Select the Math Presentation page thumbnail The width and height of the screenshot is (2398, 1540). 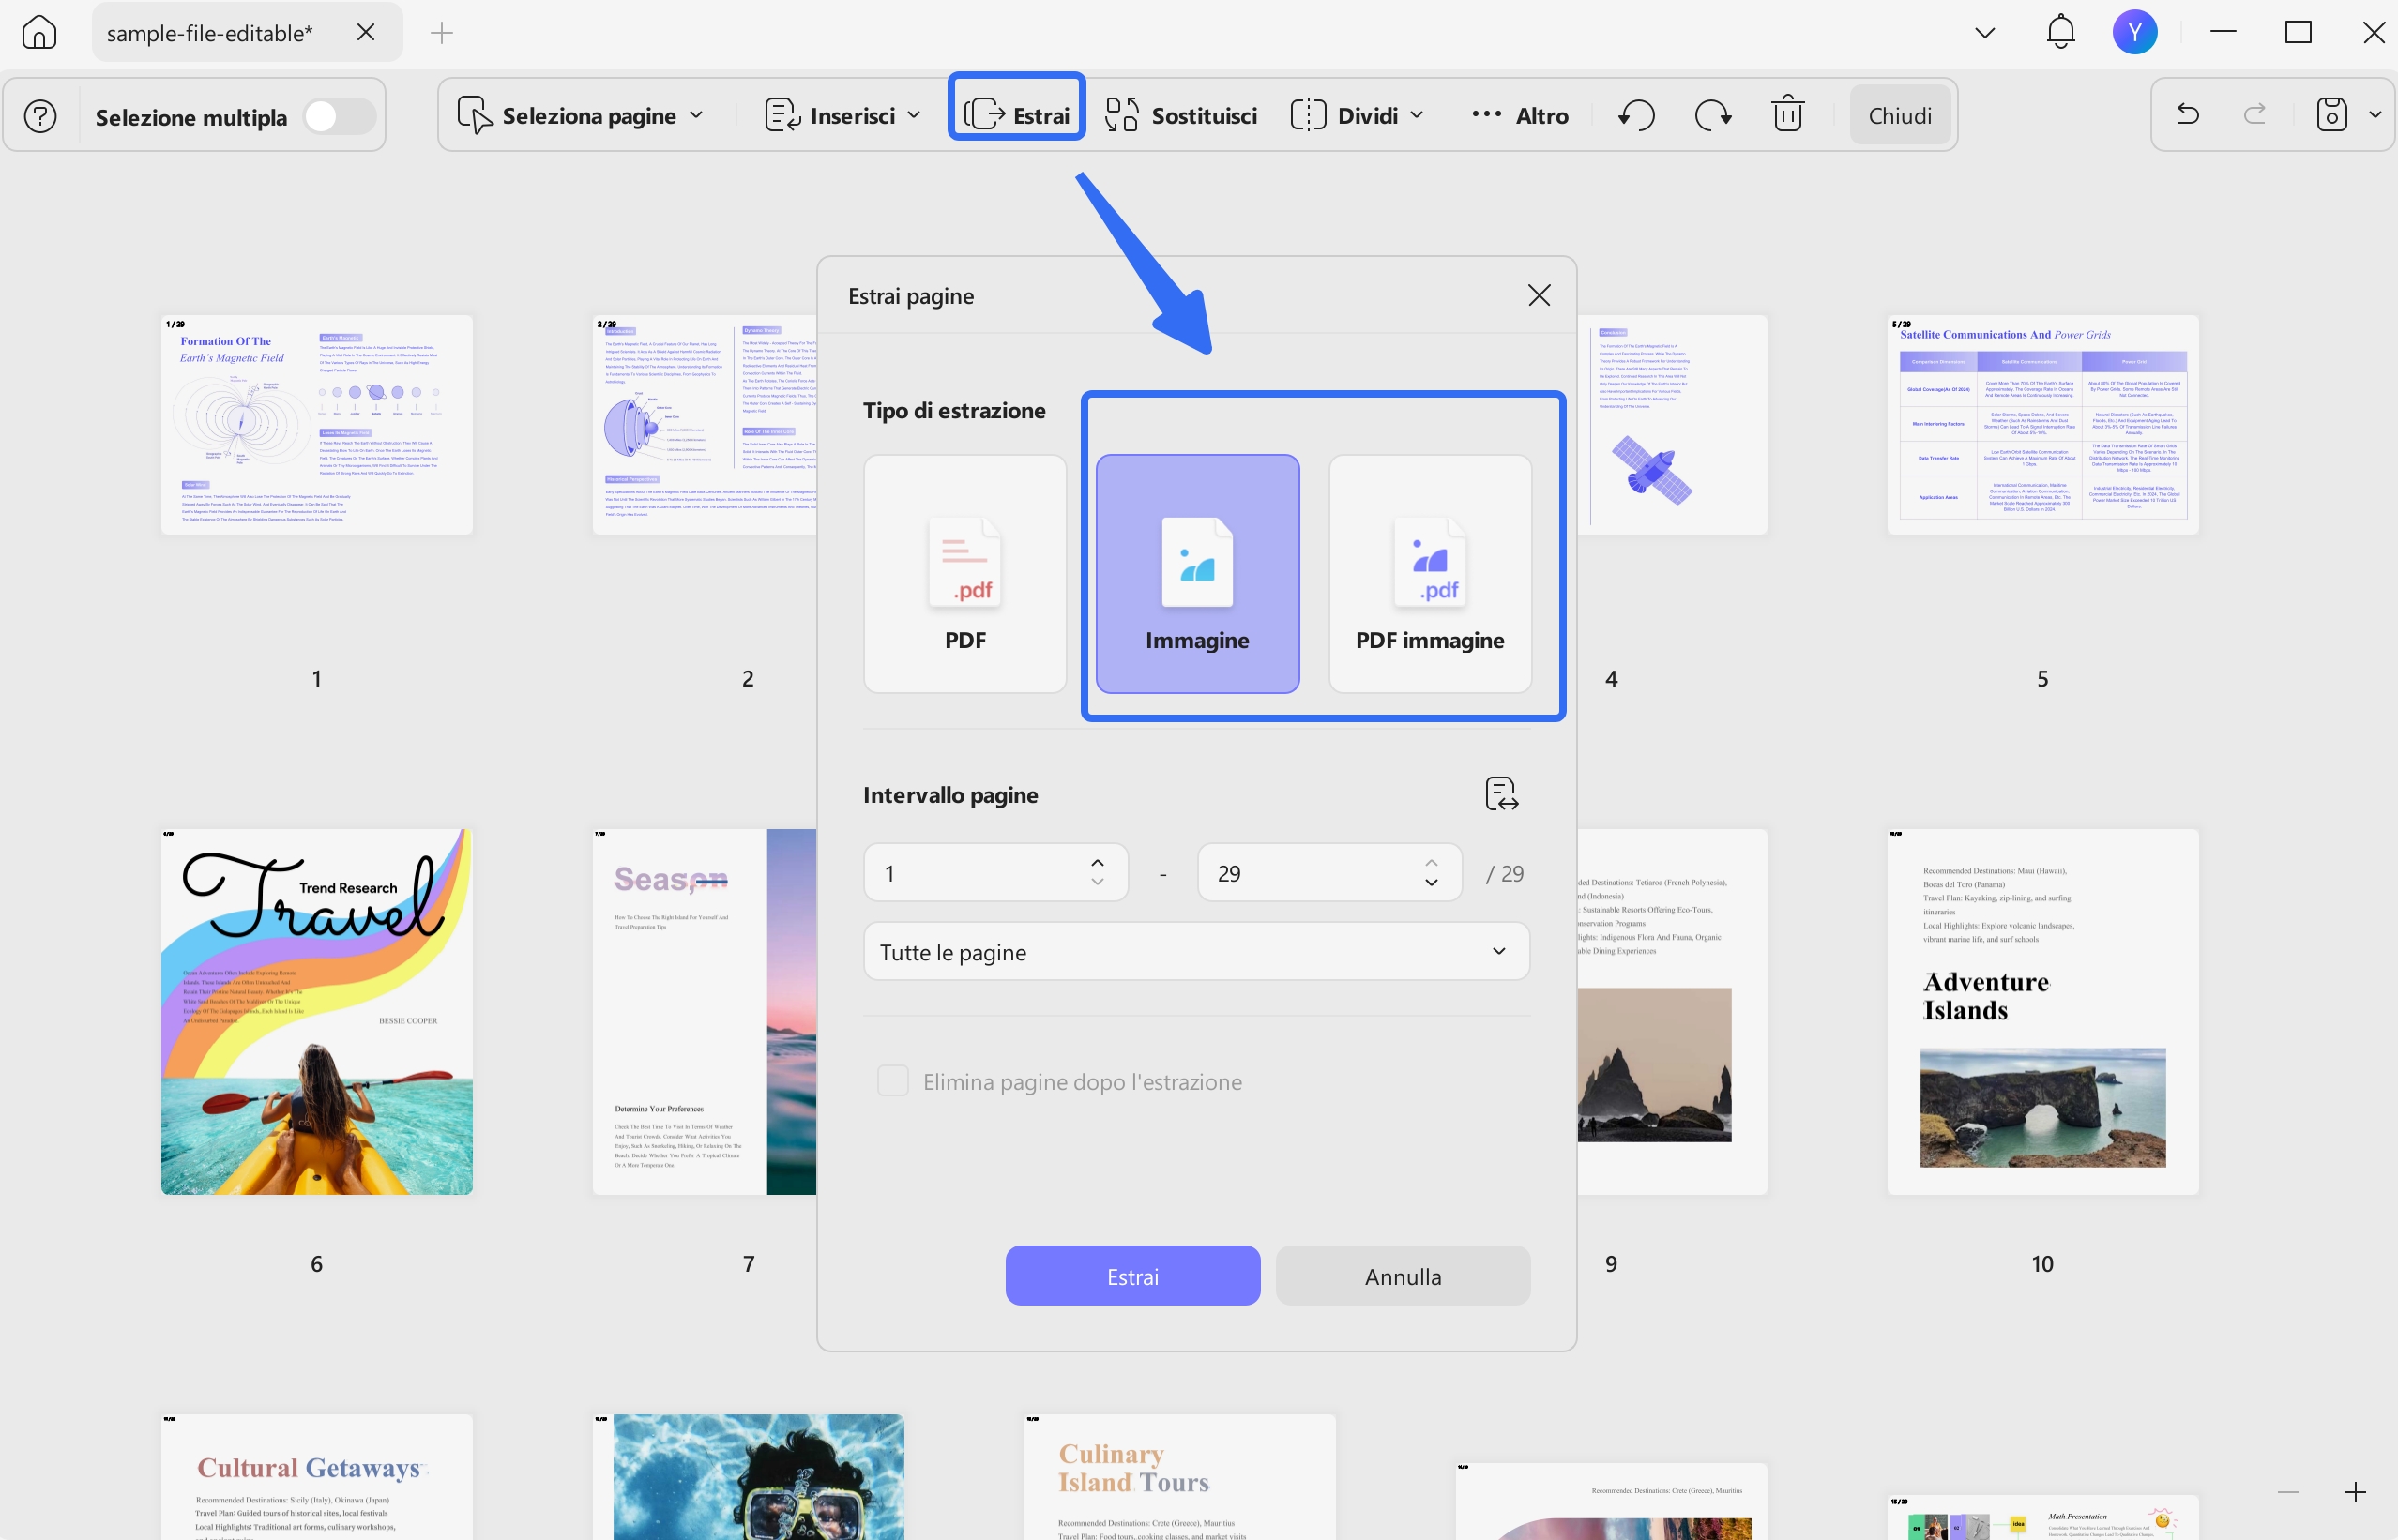(2042, 1517)
